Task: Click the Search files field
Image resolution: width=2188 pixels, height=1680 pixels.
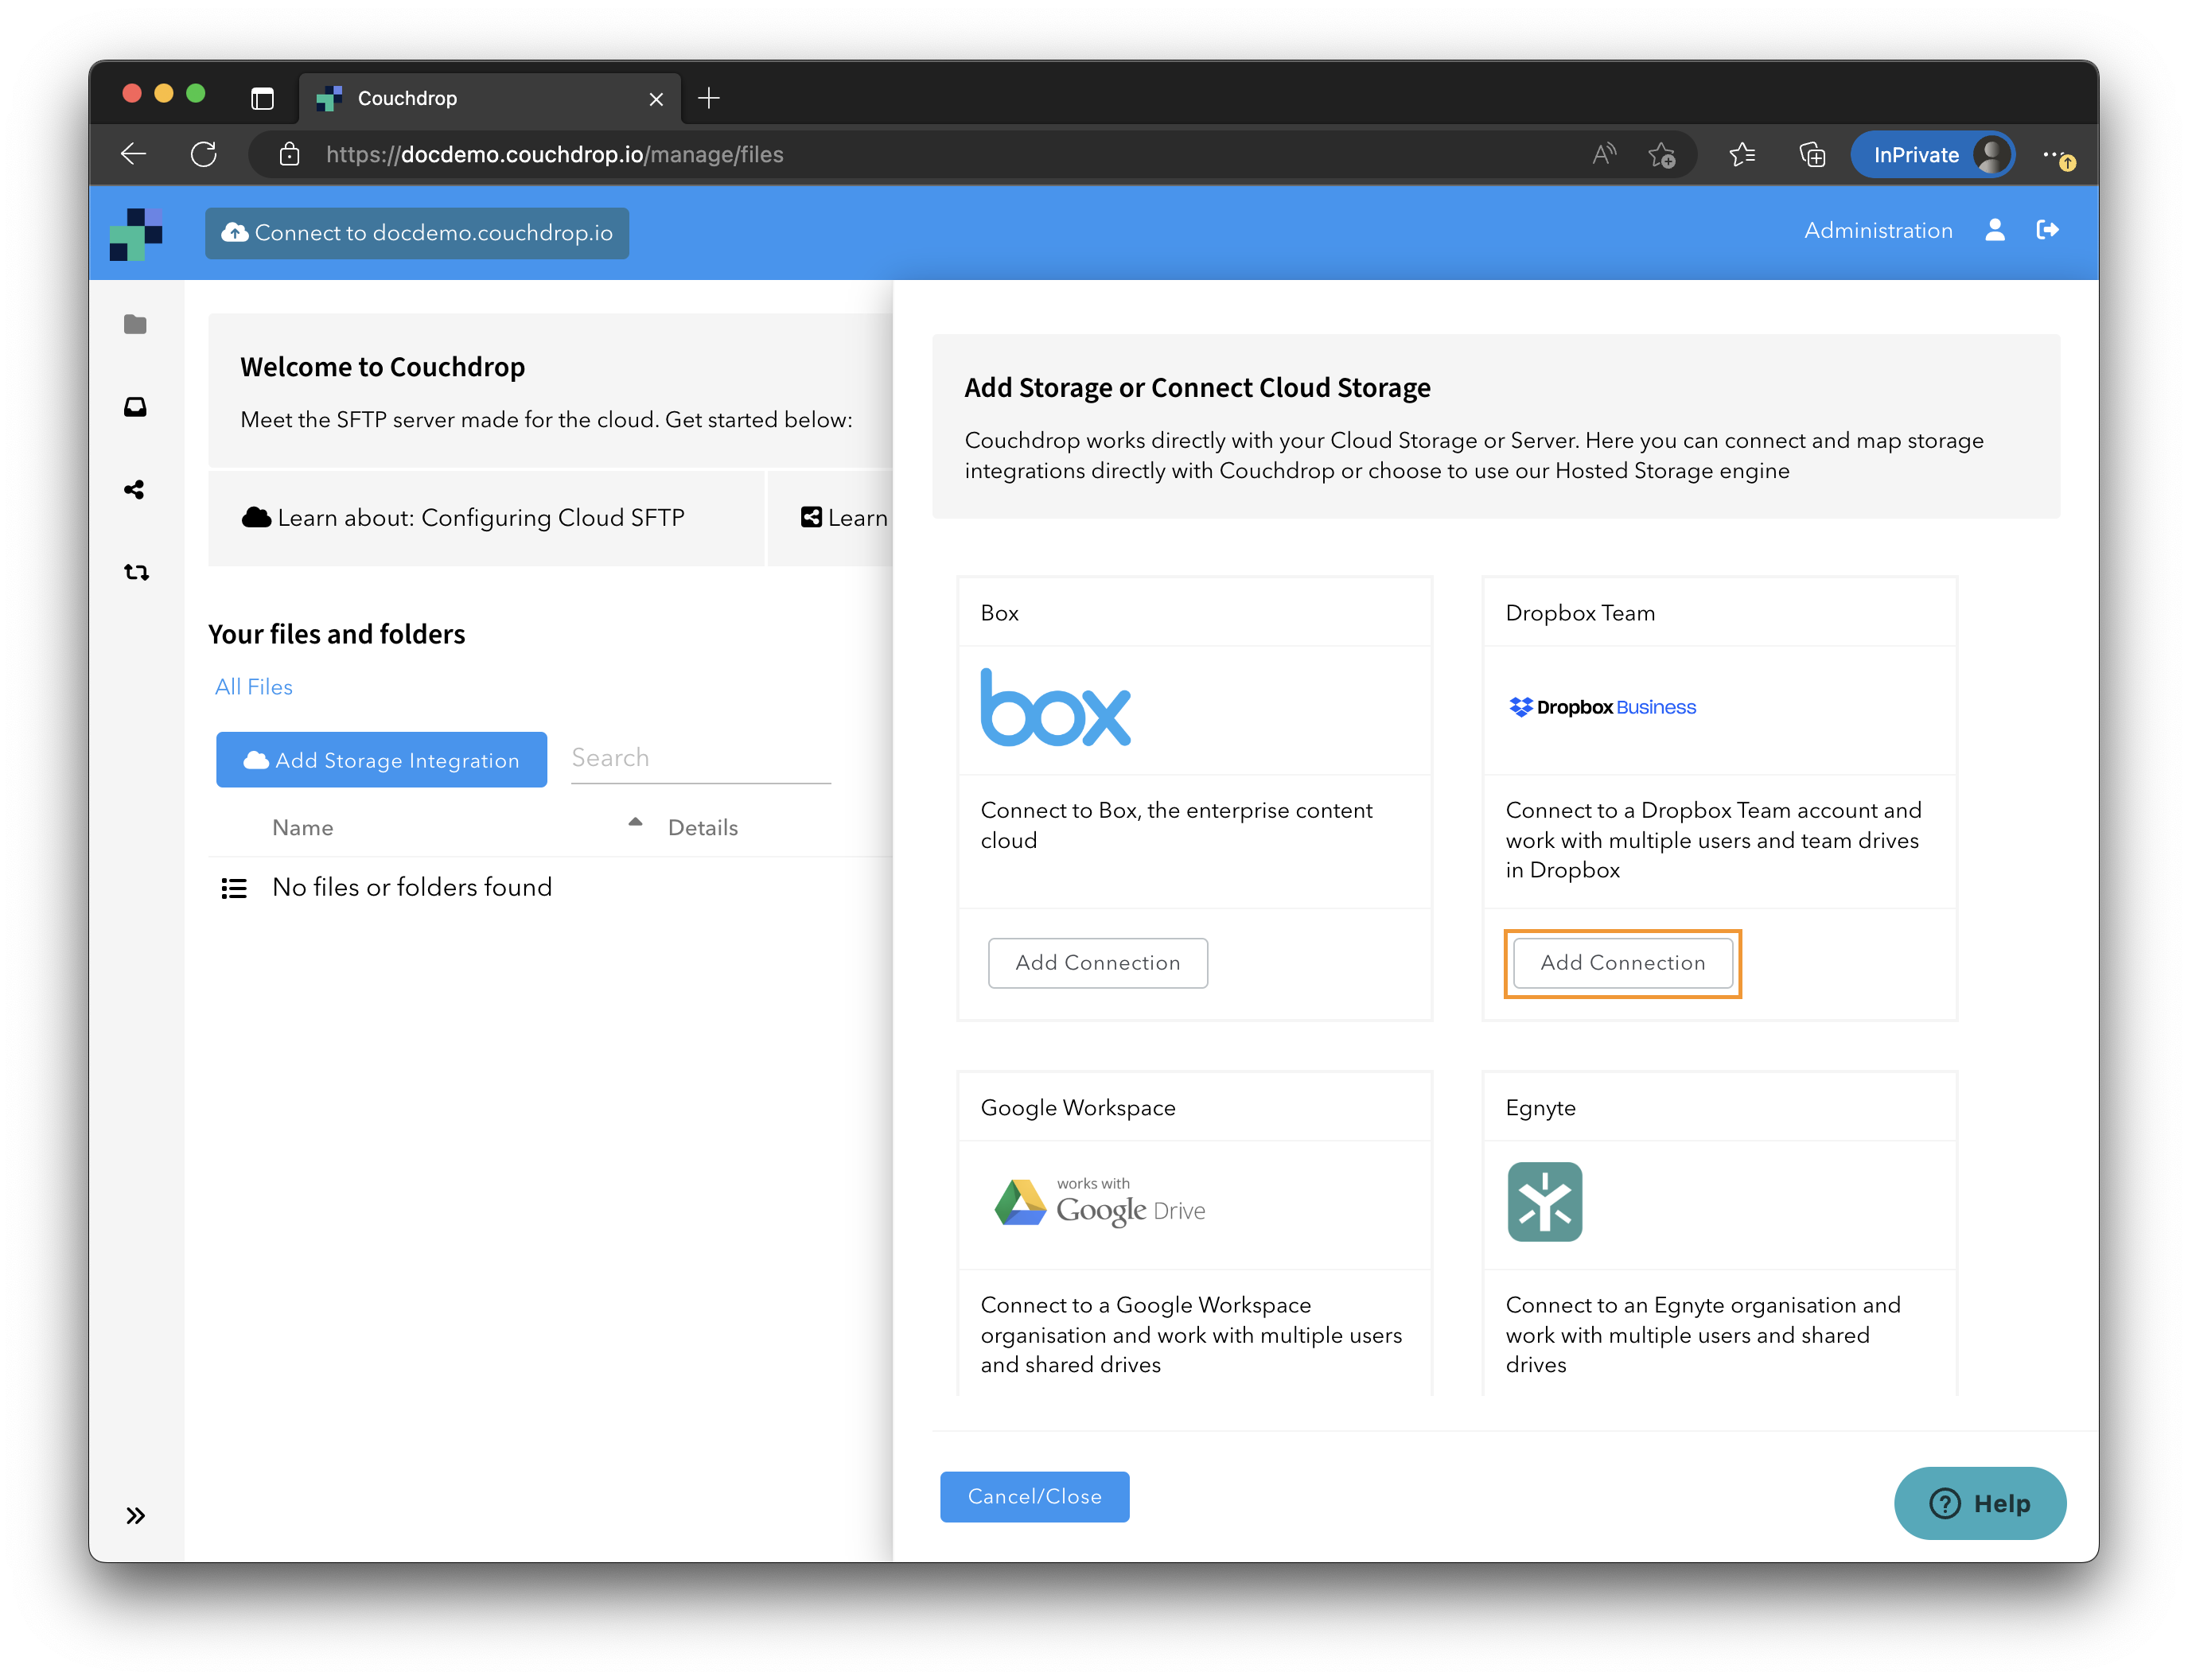Action: [x=701, y=758]
